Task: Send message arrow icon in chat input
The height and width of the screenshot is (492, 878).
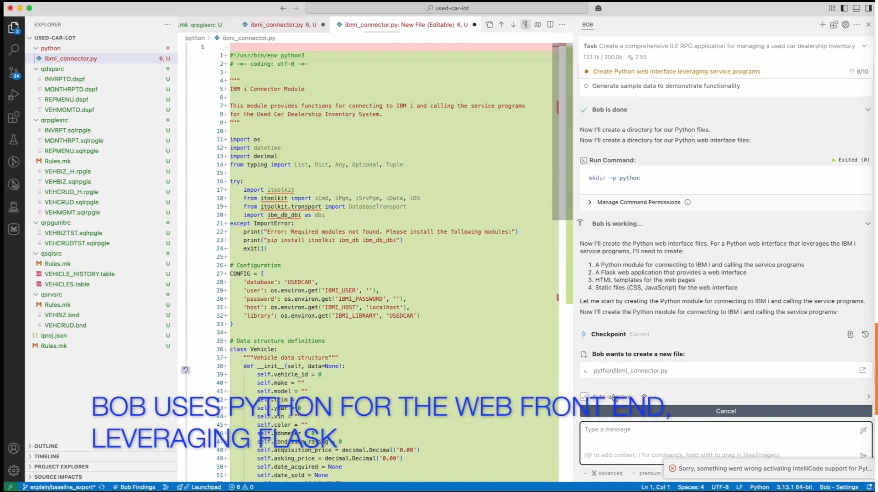Action: [863, 455]
